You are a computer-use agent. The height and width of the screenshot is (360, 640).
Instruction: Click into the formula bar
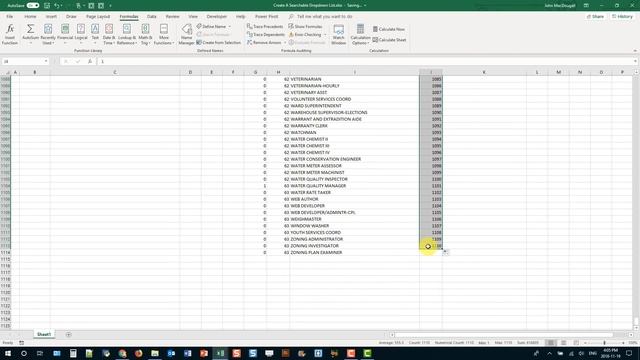pyautogui.click(x=367, y=61)
